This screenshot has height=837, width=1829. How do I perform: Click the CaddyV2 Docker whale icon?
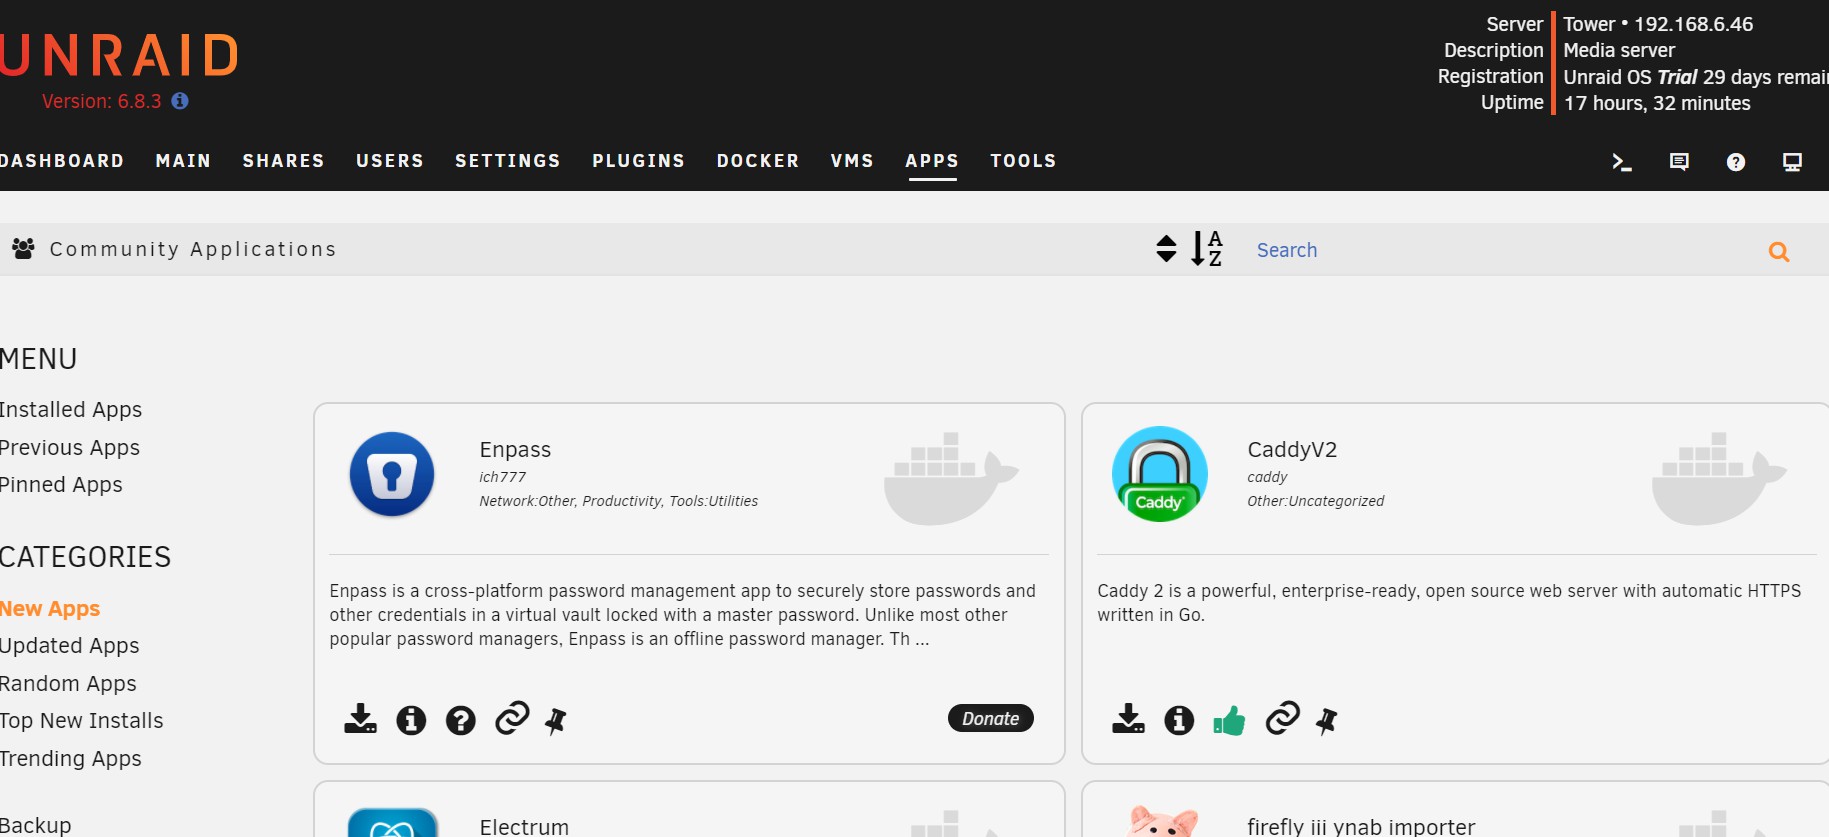(x=1718, y=478)
